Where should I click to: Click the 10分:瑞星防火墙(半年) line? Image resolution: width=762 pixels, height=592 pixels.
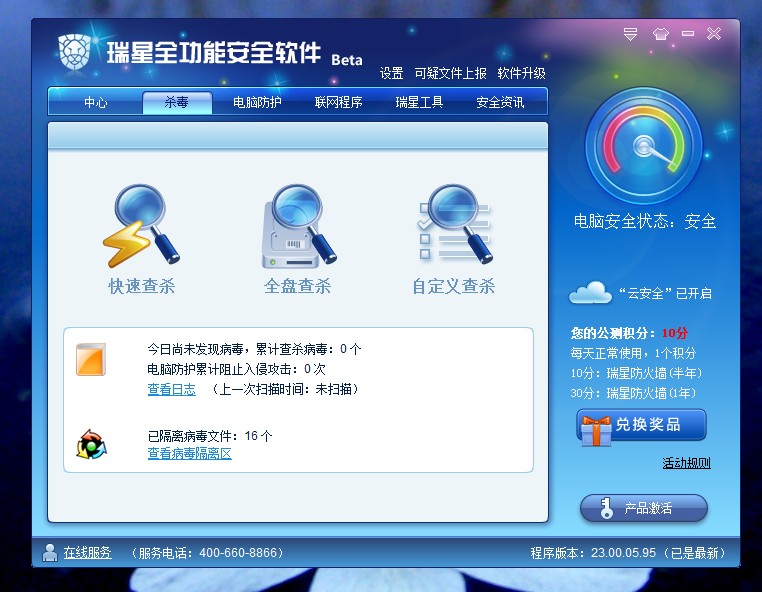(636, 373)
